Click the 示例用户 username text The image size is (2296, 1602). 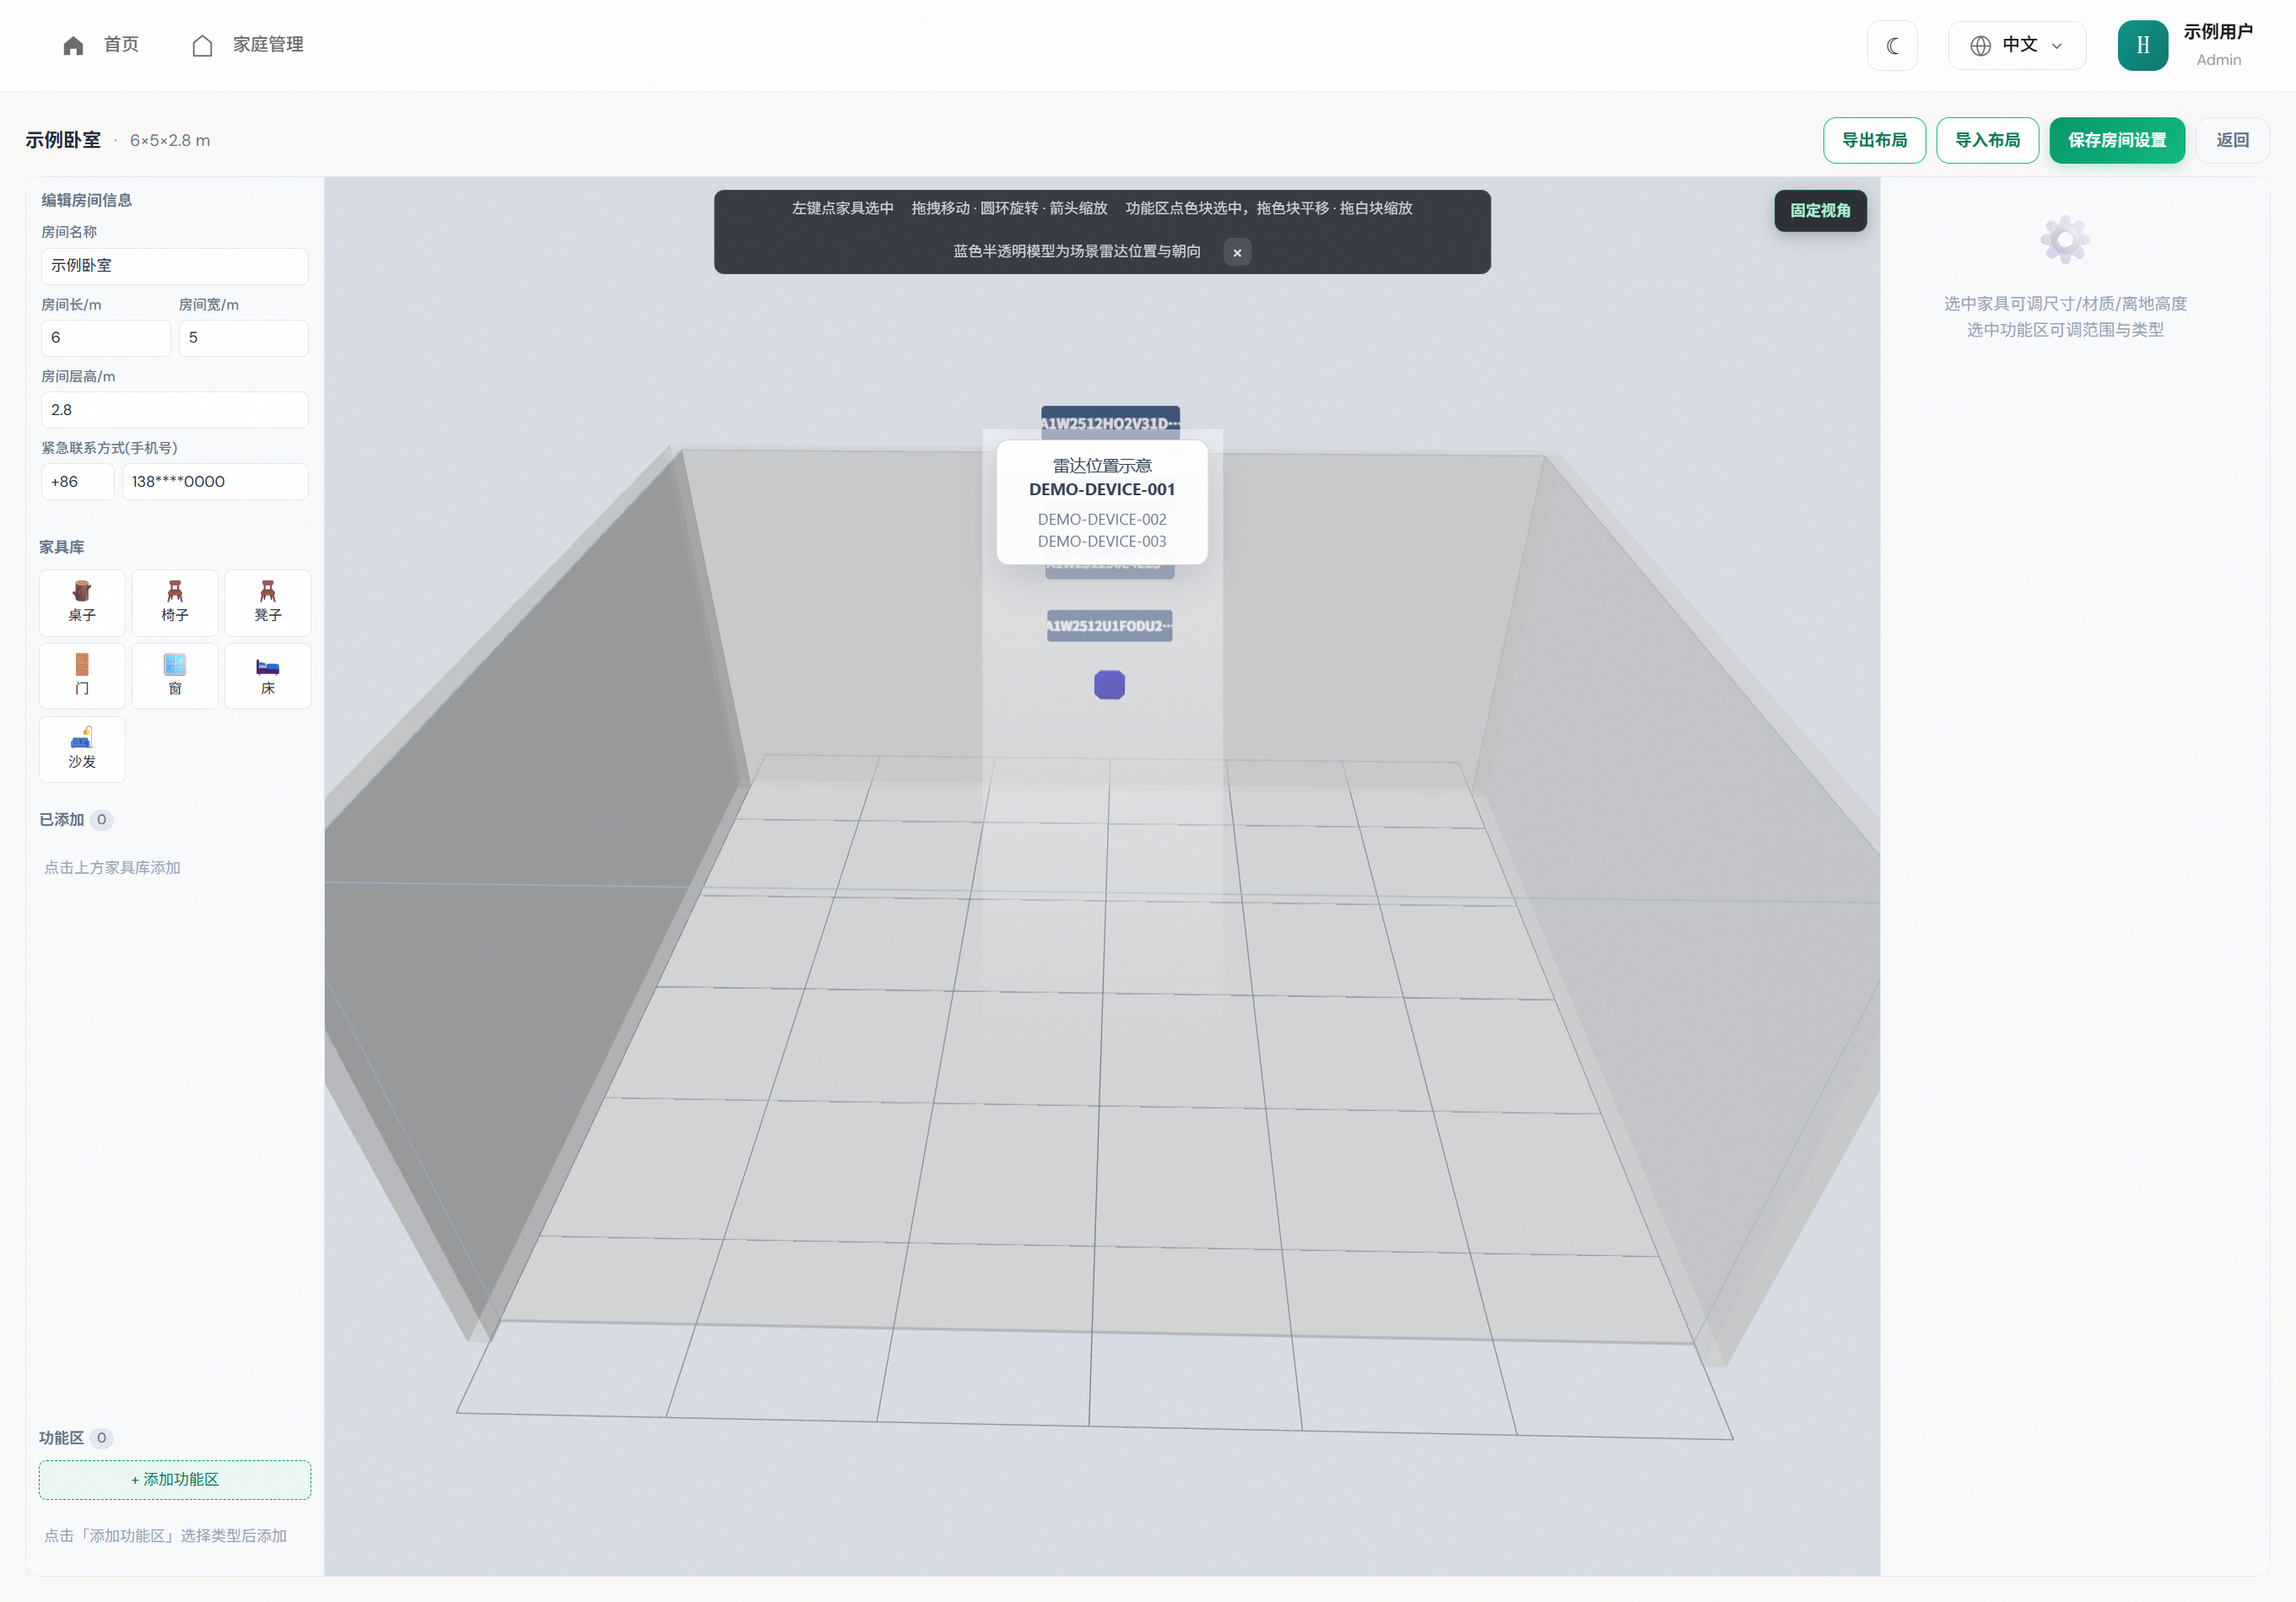pyautogui.click(x=2218, y=32)
